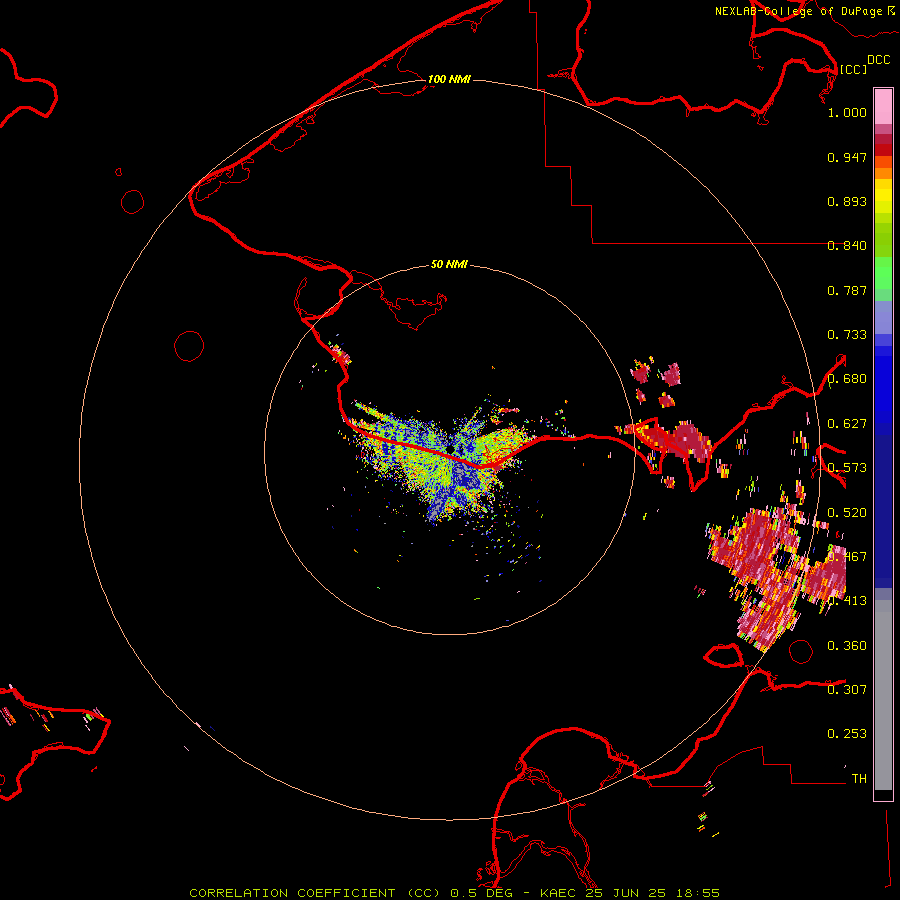Screen dimensions: 900x900
Task: Click the 0.360 scale value
Action: (847, 646)
